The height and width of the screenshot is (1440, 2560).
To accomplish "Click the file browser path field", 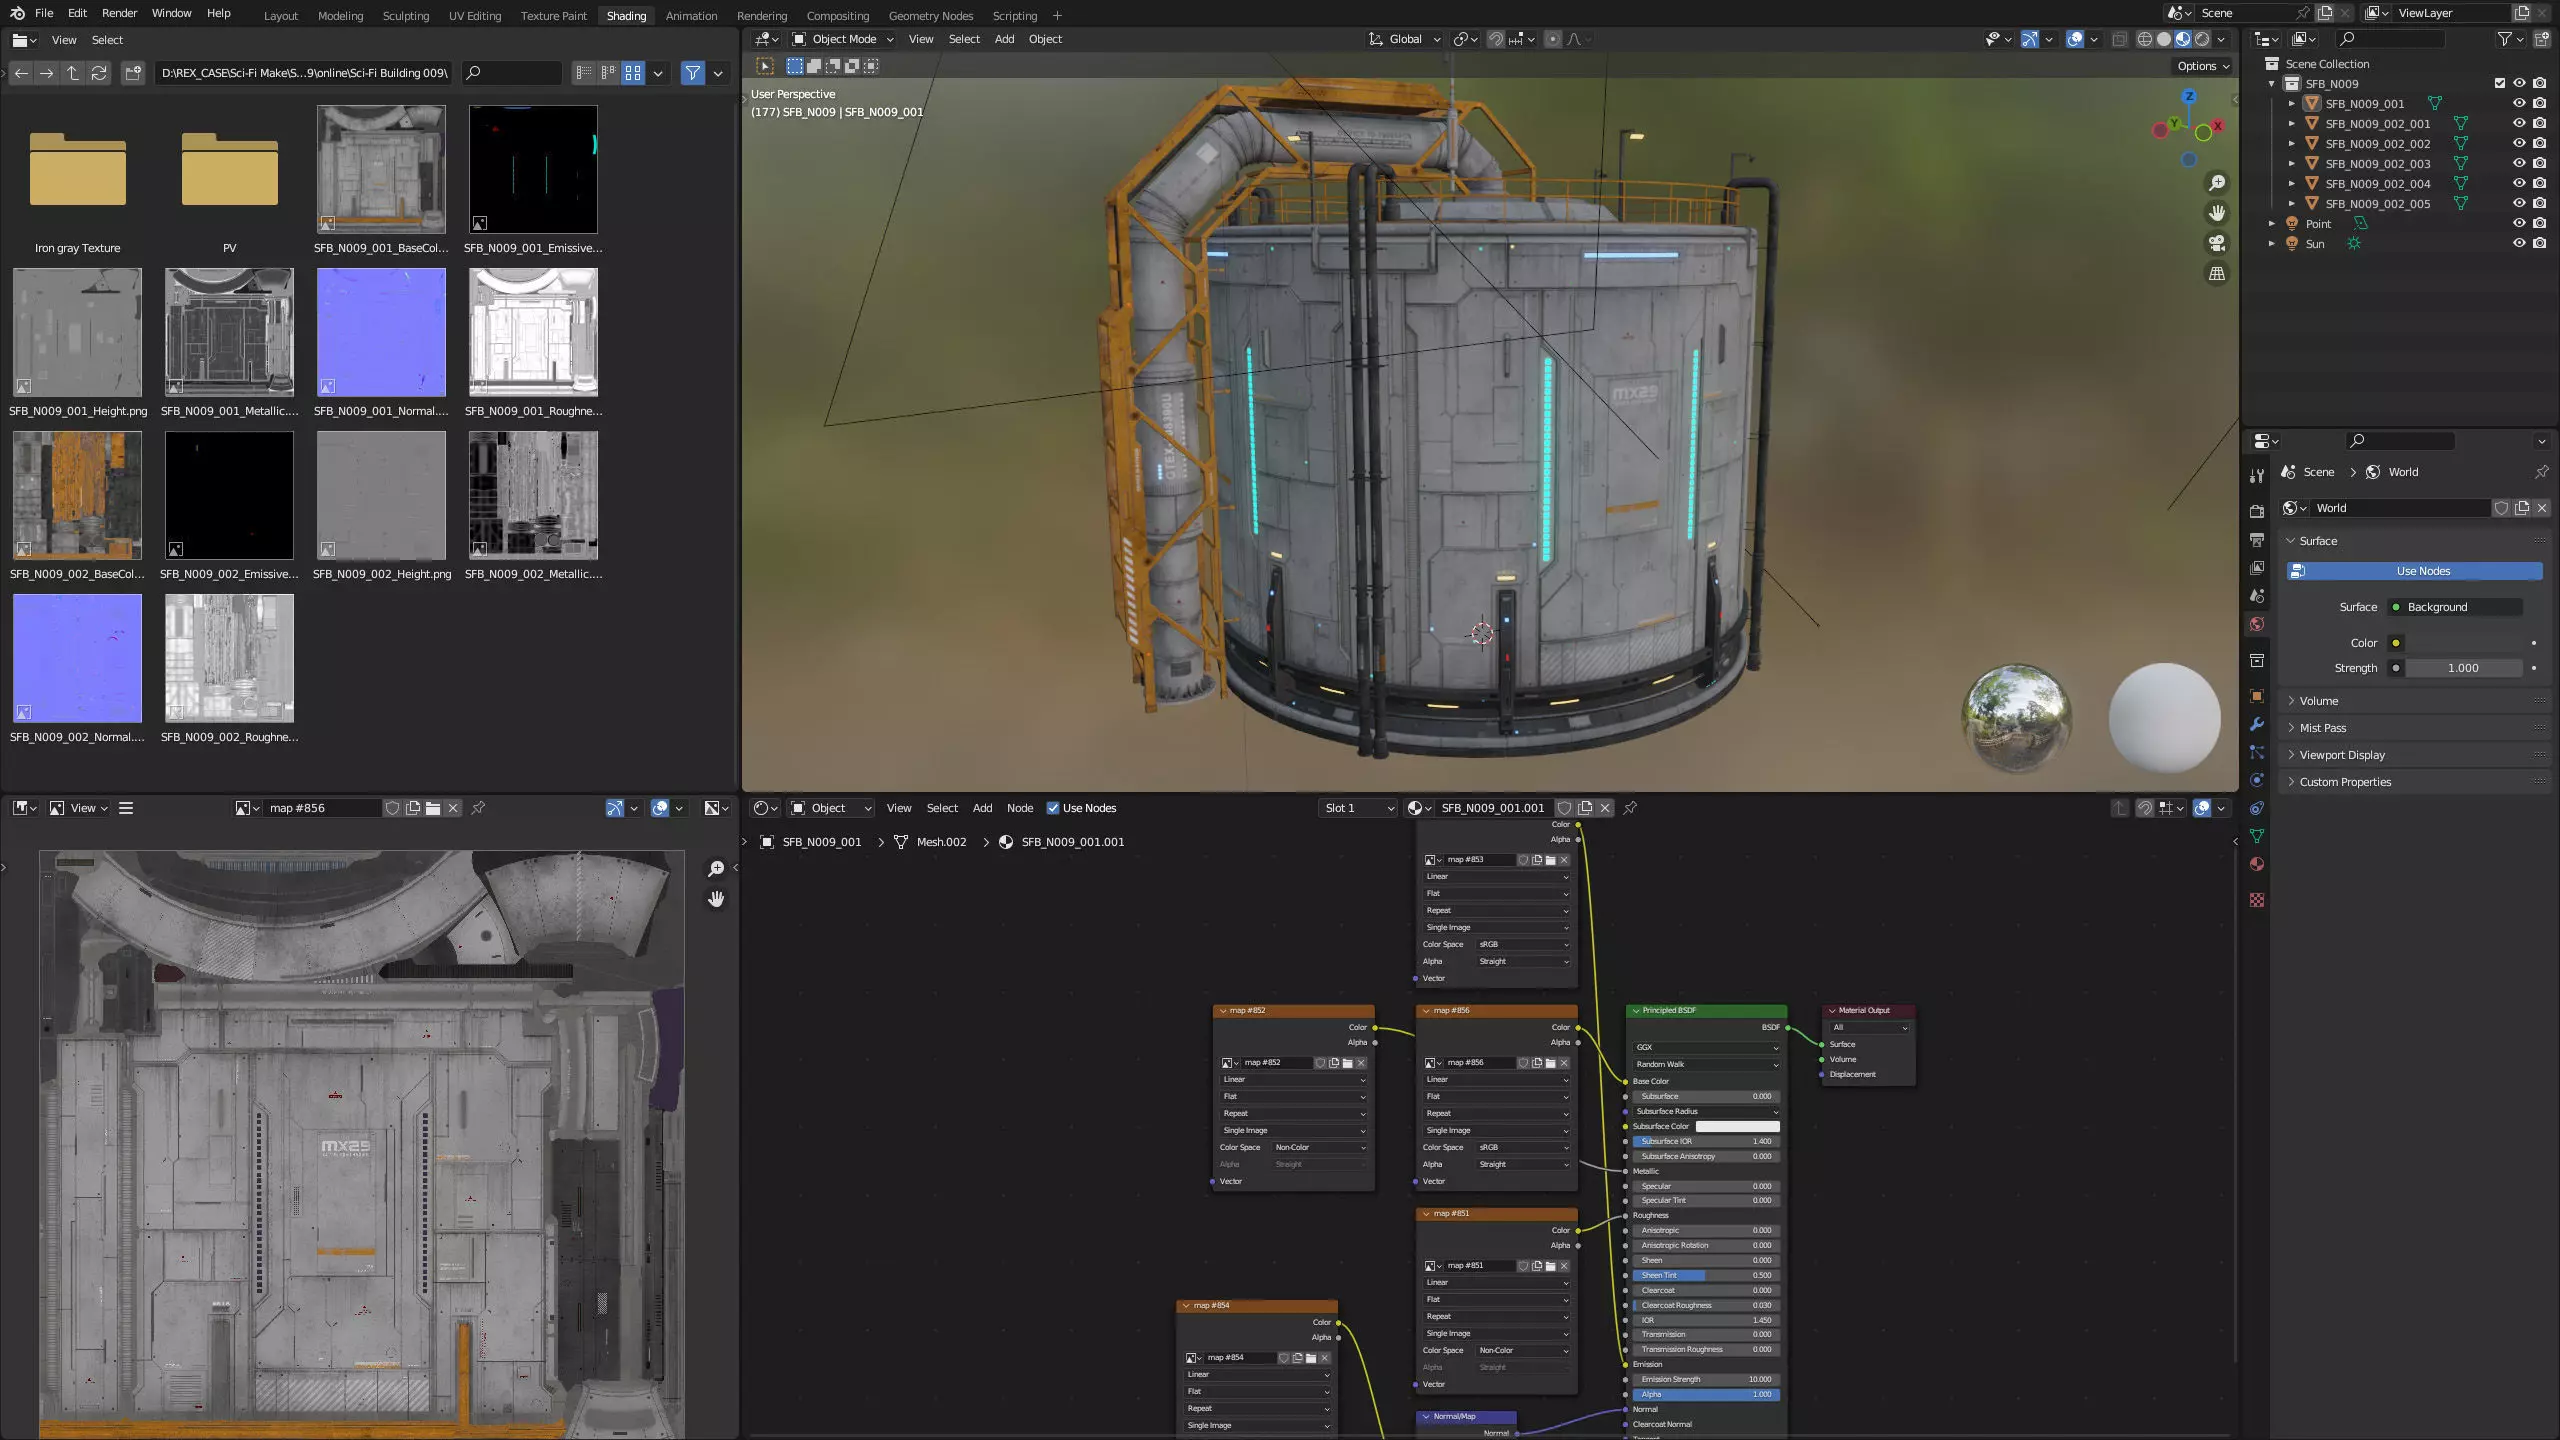I will [303, 73].
